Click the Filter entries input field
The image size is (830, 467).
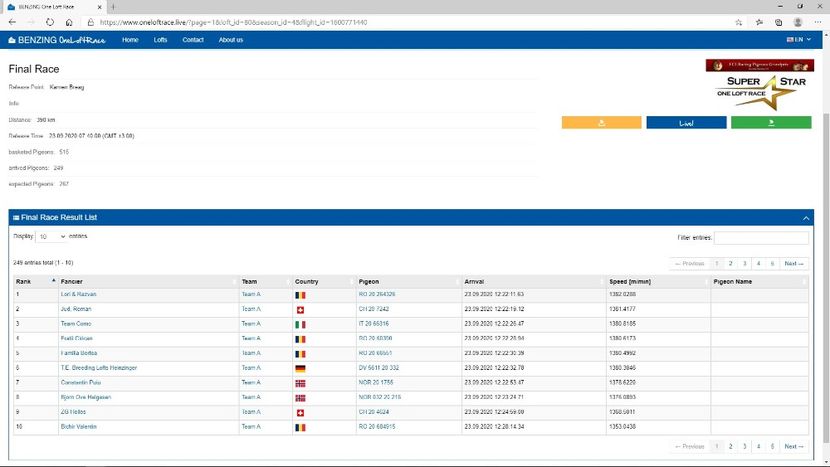(x=760, y=238)
